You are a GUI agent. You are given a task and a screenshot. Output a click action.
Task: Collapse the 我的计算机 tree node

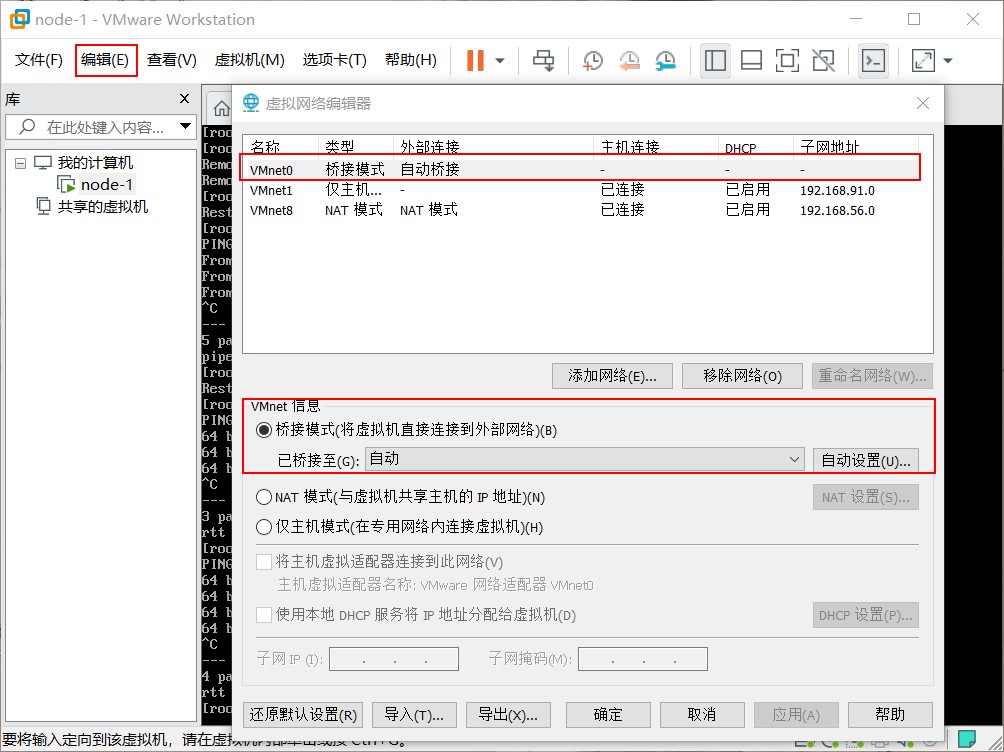click(21, 163)
